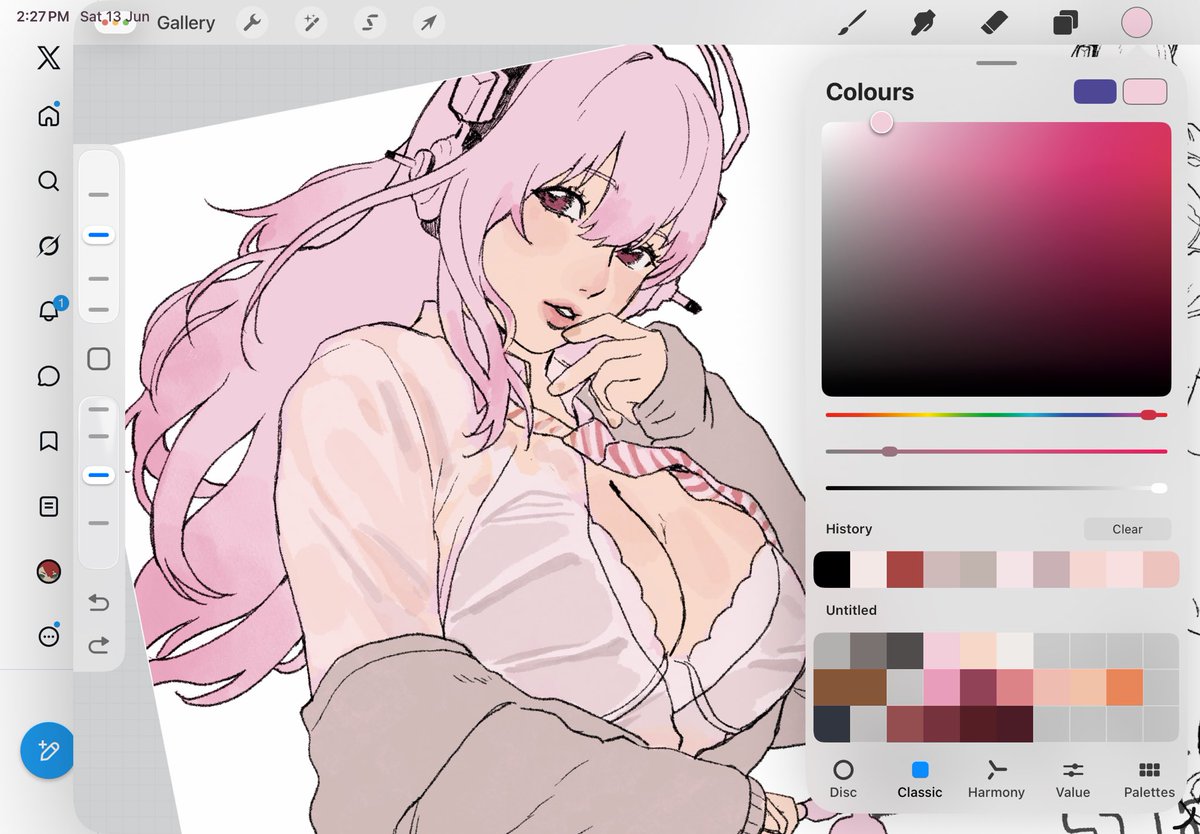Open X More options menu
Screen dimensions: 1200x834
click(x=48, y=636)
